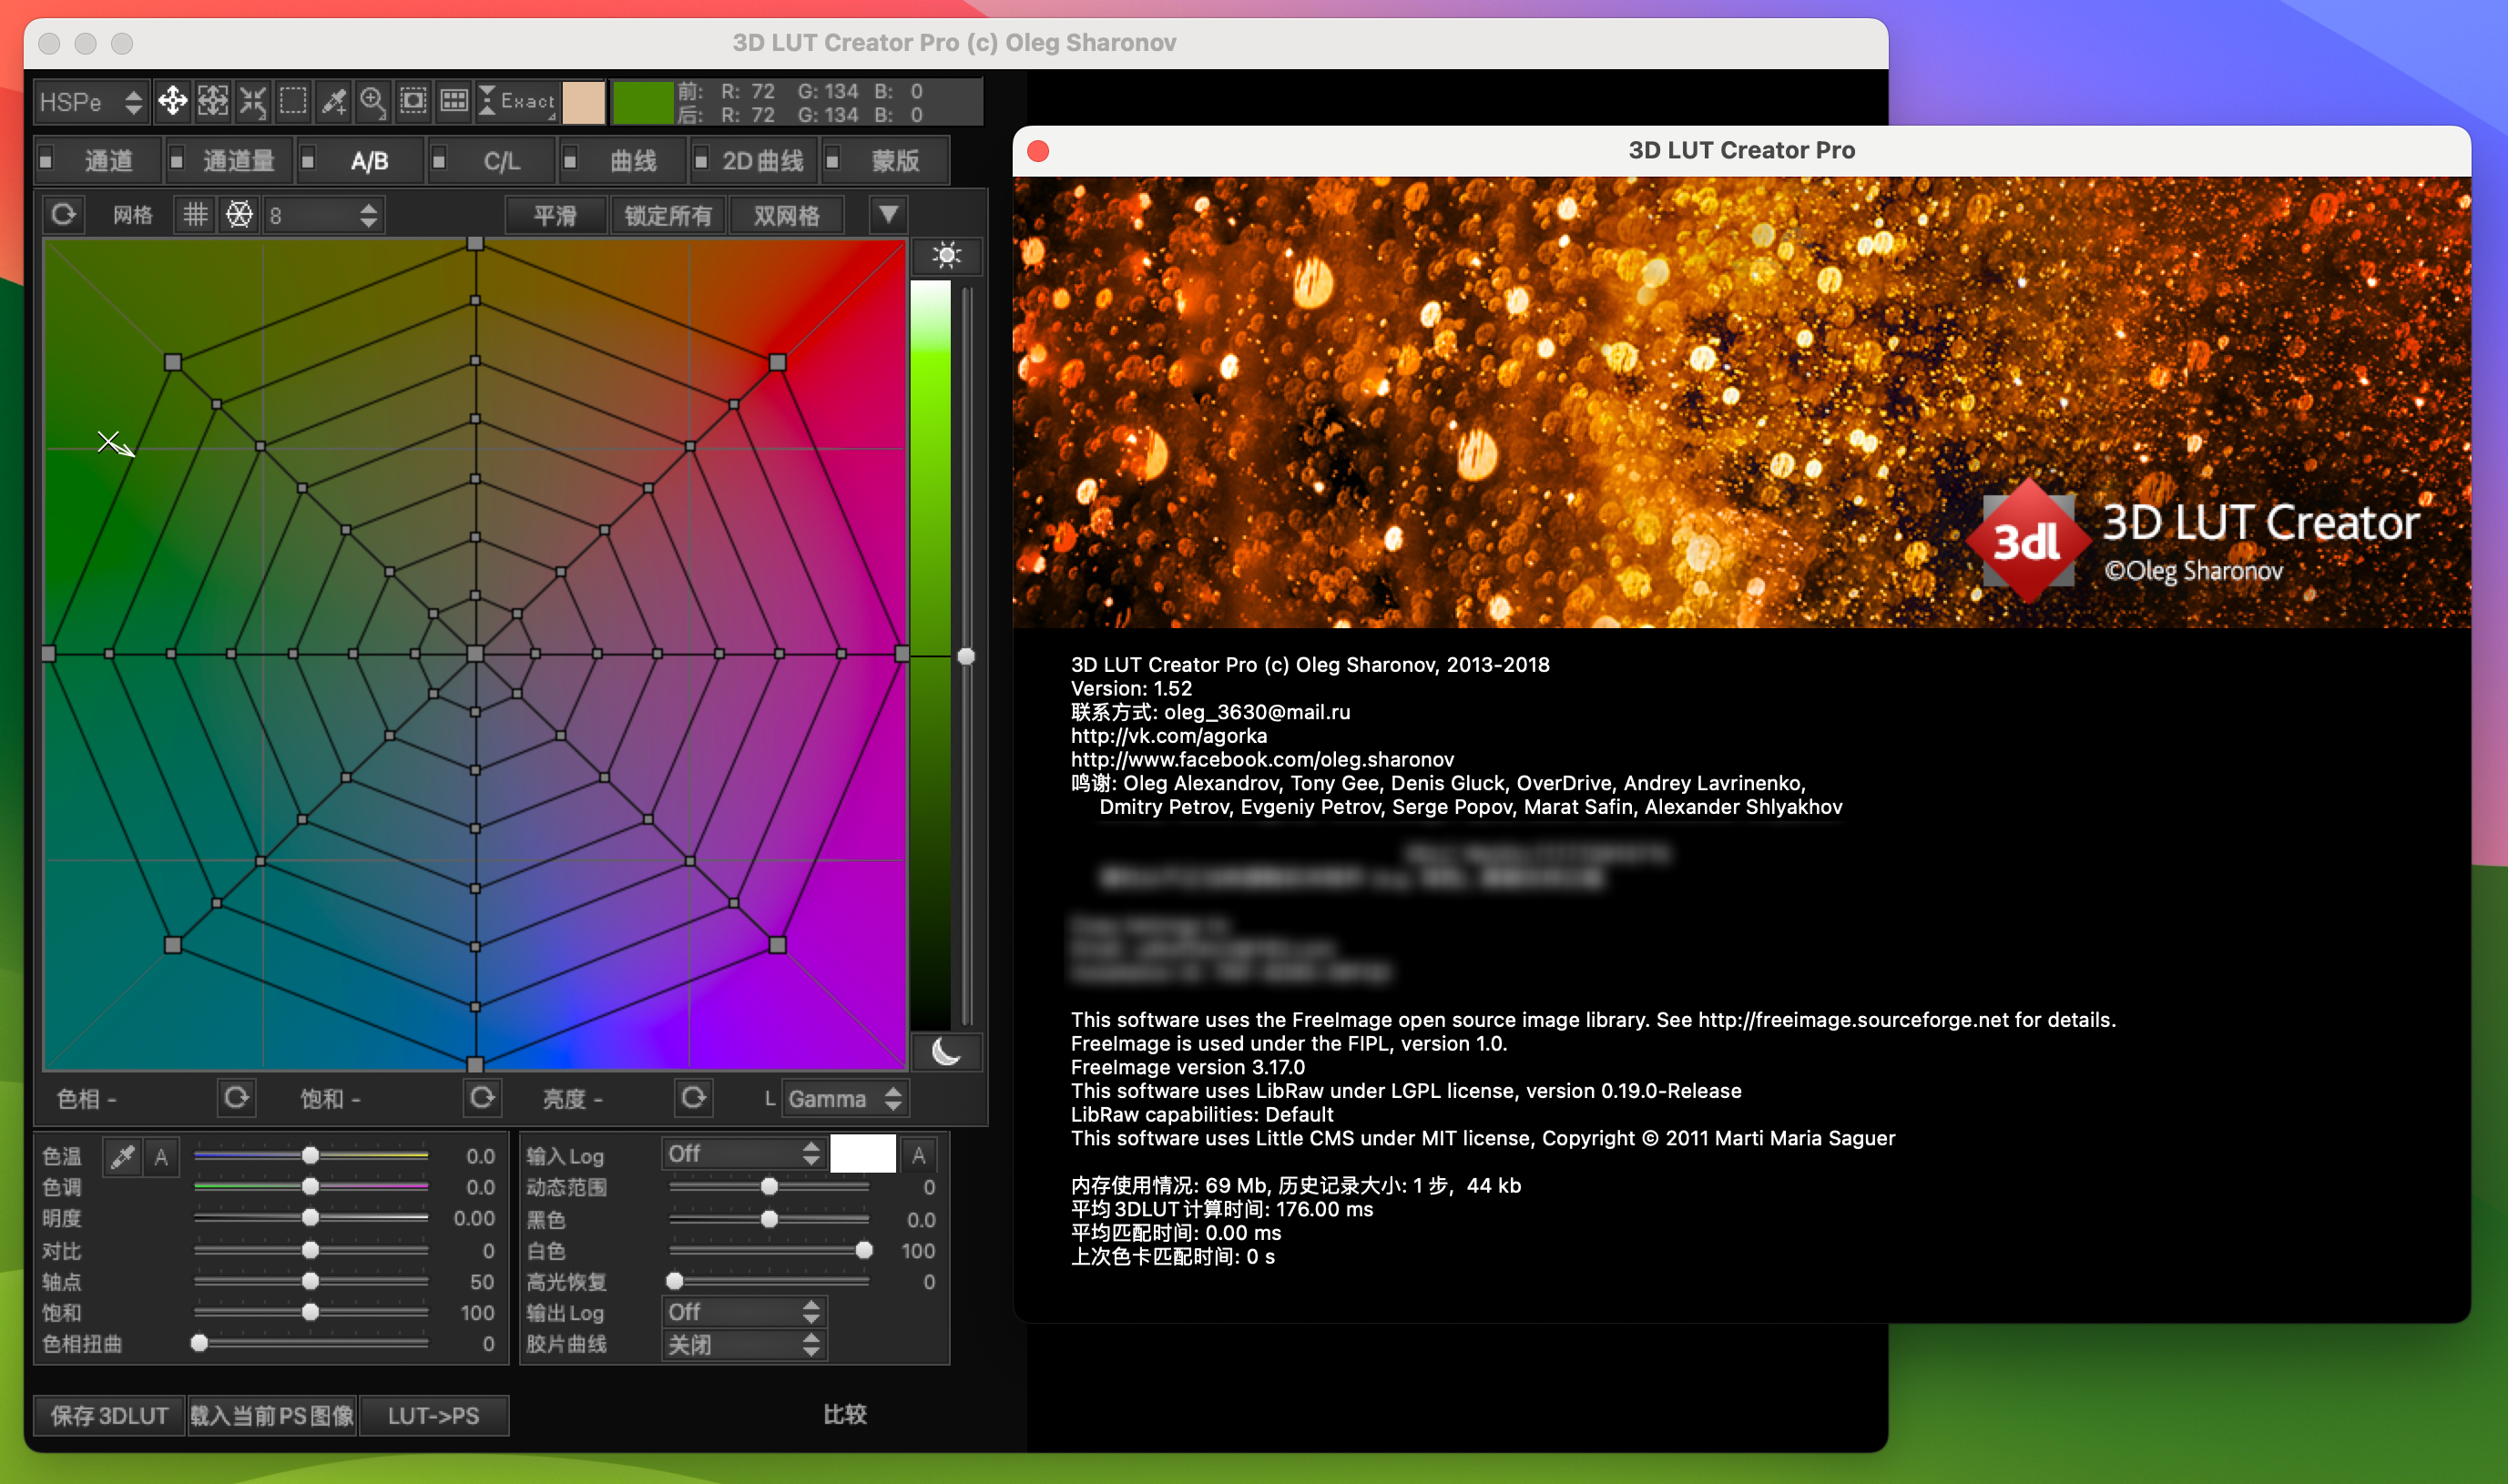The image size is (2508, 1484).
Task: Click the 保存 3DLUT button
Action: pyautogui.click(x=110, y=1415)
